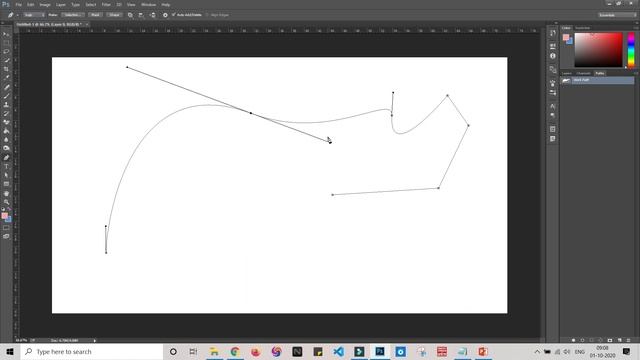Toggle Quick Mask mode in toolbox
Screen dimensions: 640x360
point(6,228)
